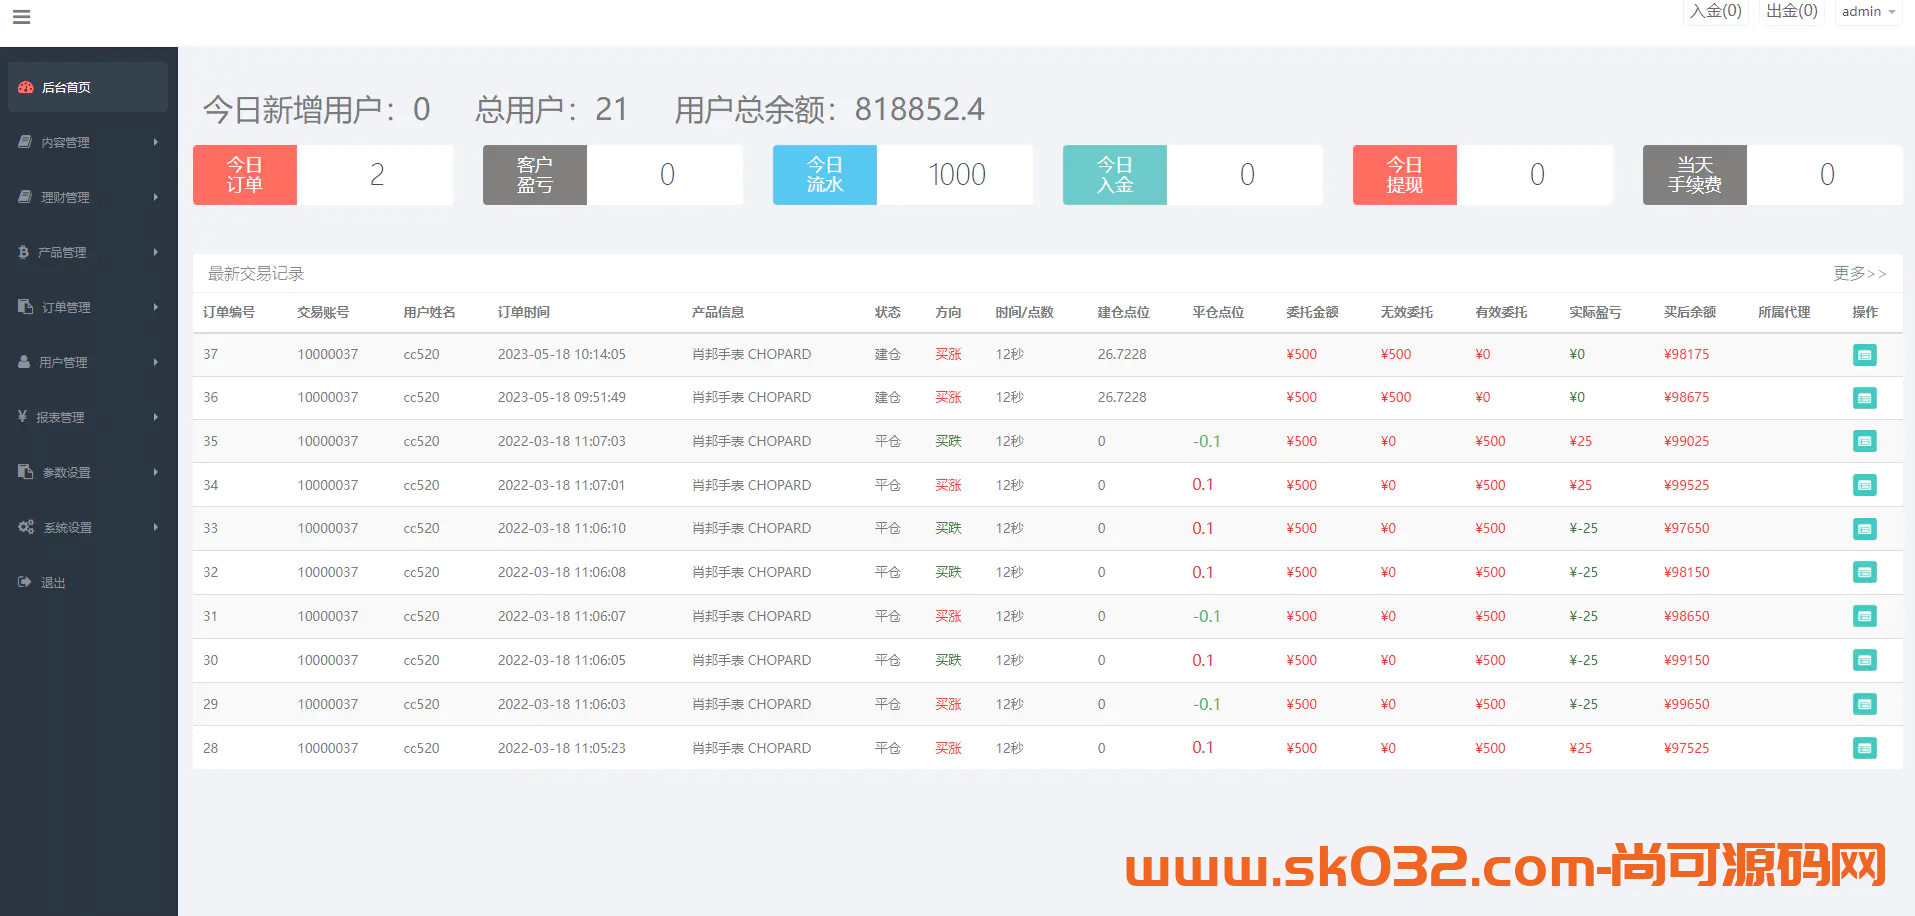Screen dimensions: 1915x916
Task: Click the 买后余额 column header
Action: 1690,312
